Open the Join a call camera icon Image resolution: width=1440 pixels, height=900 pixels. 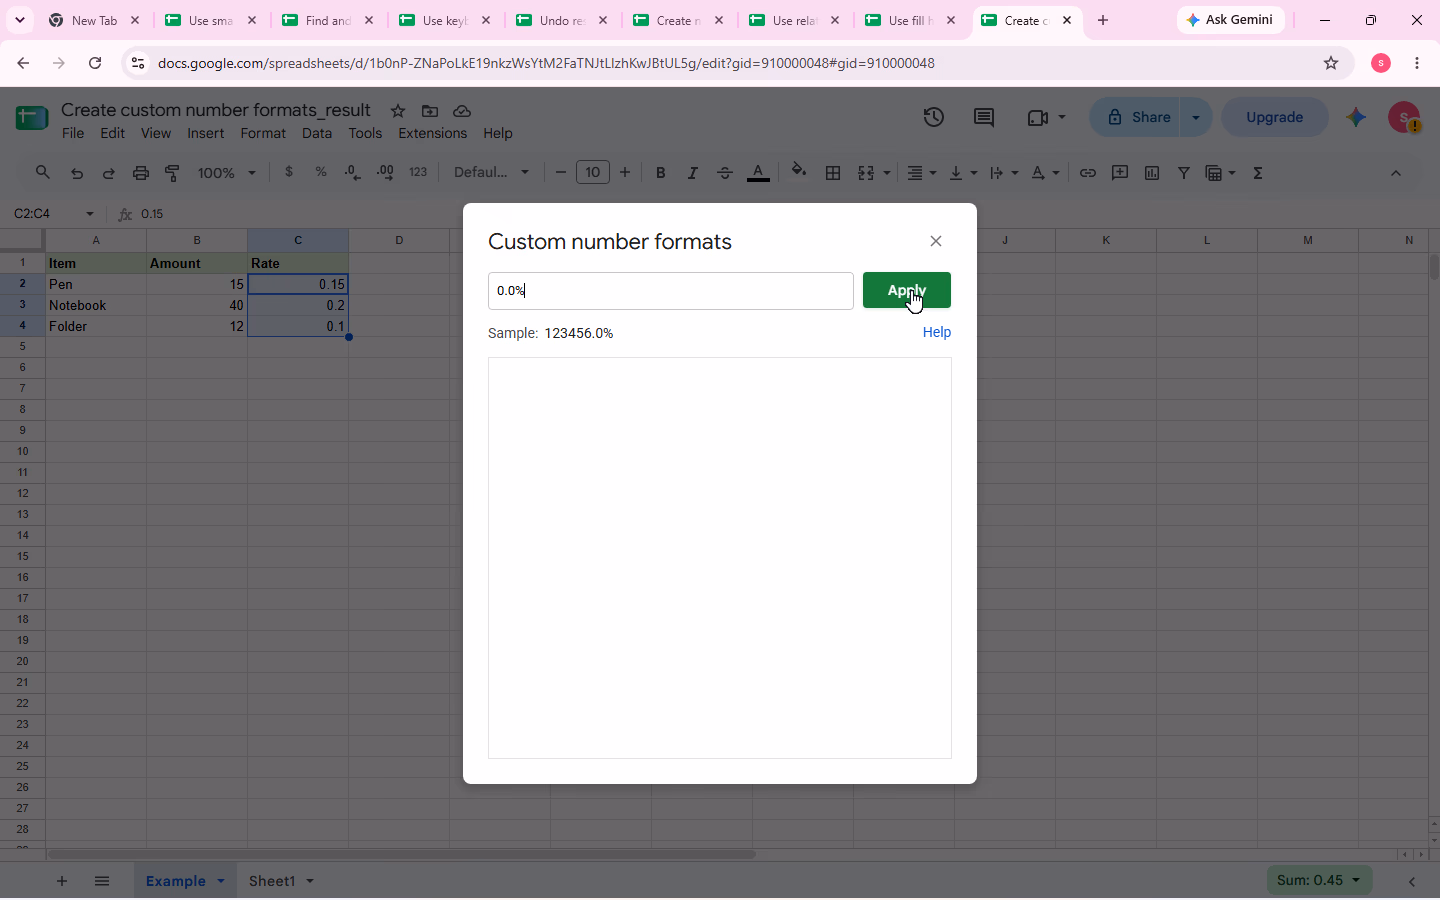click(1038, 117)
